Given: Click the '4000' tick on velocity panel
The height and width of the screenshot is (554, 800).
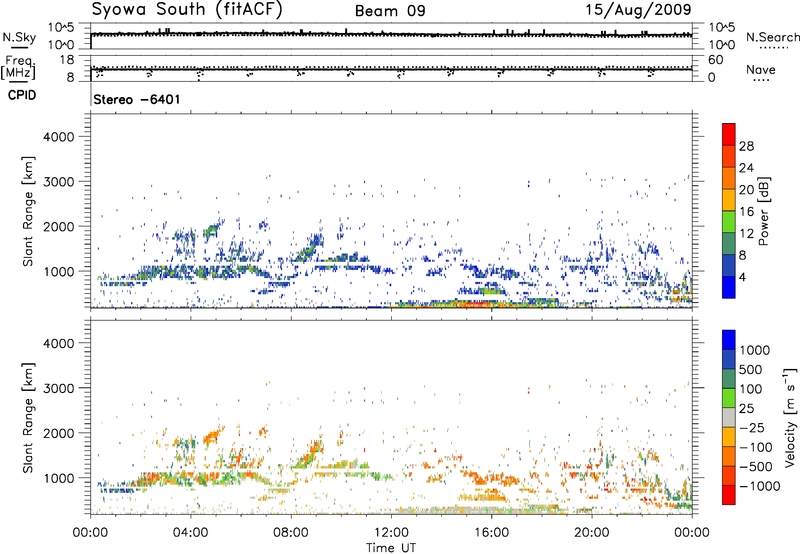Looking at the screenshot, I should click(59, 343).
